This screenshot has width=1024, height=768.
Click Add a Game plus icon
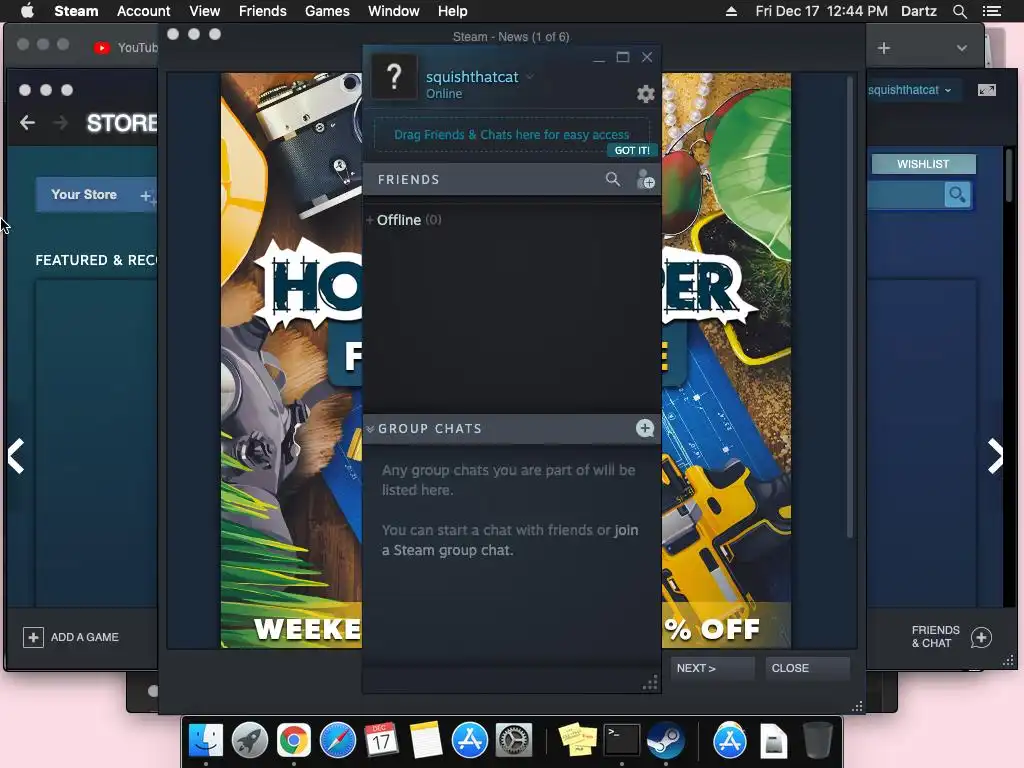coord(33,637)
